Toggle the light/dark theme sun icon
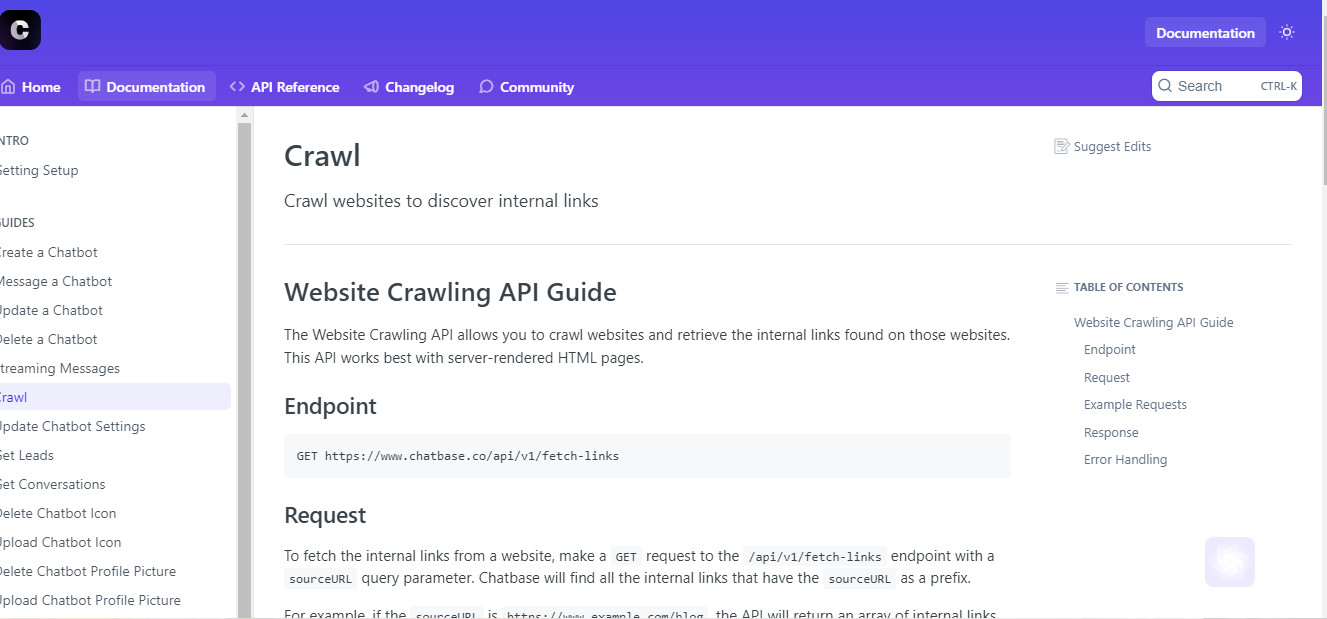 coord(1287,32)
